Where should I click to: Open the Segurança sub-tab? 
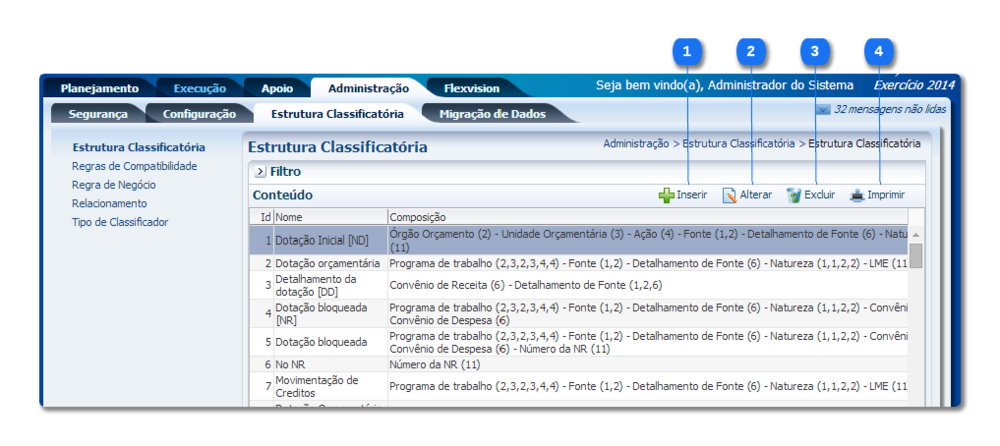tap(97, 114)
